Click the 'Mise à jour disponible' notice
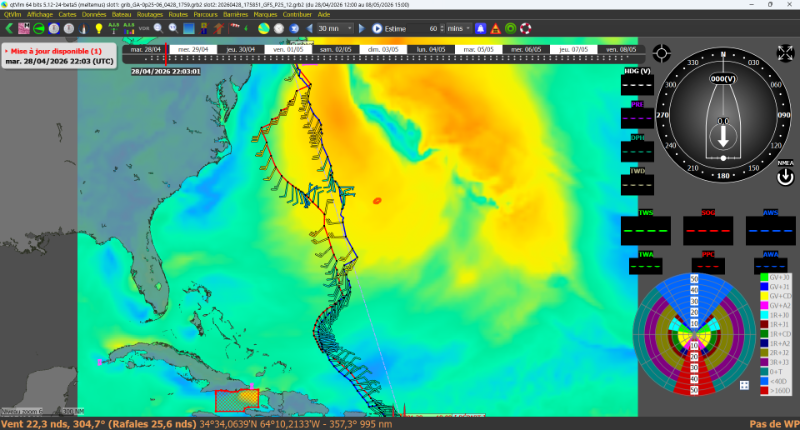800x430 pixels. tap(56, 50)
